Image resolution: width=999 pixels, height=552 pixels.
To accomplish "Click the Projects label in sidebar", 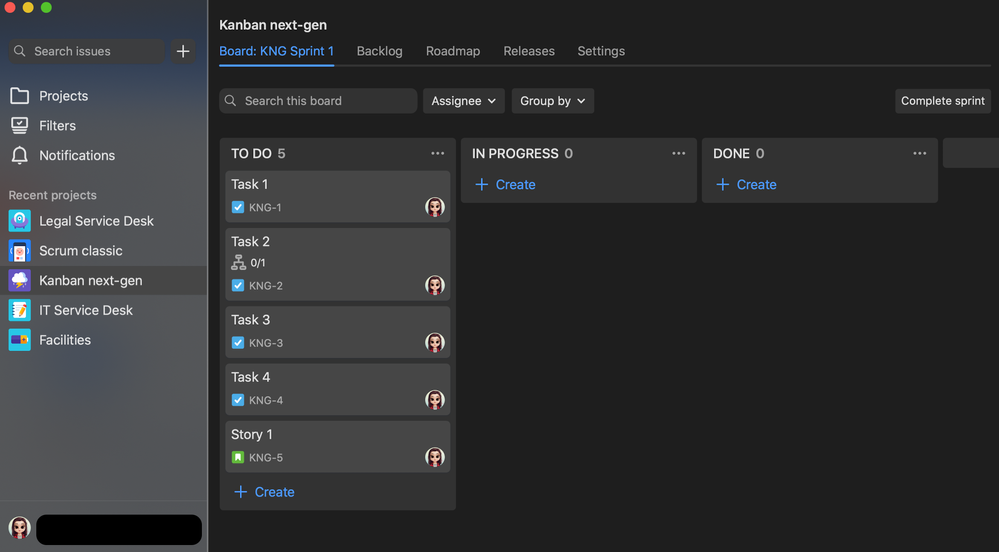I will (64, 96).
